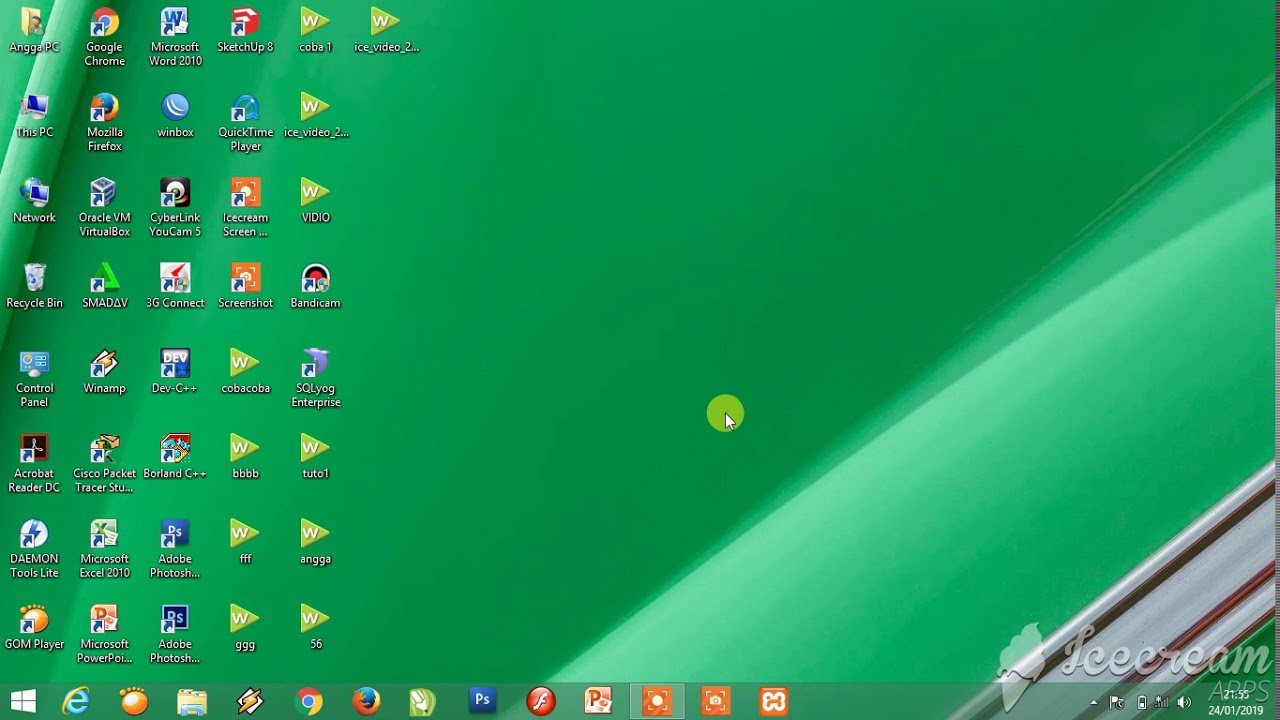Select the VIDIO file icon
The width and height of the screenshot is (1280, 720).
point(315,201)
